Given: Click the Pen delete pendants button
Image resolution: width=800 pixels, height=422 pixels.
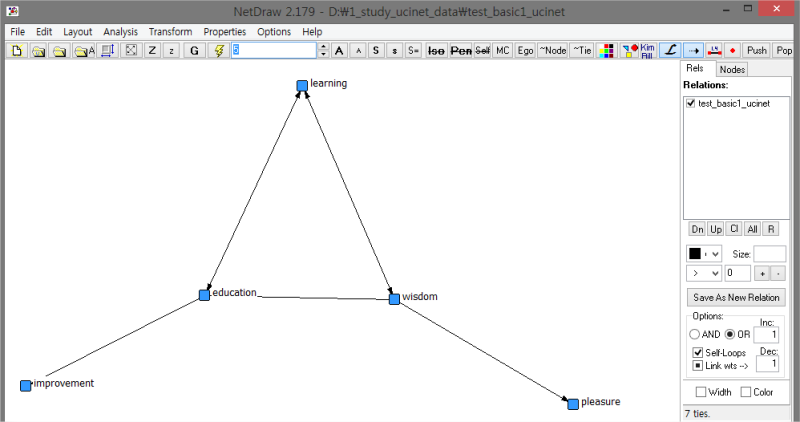Looking at the screenshot, I should [x=461, y=51].
